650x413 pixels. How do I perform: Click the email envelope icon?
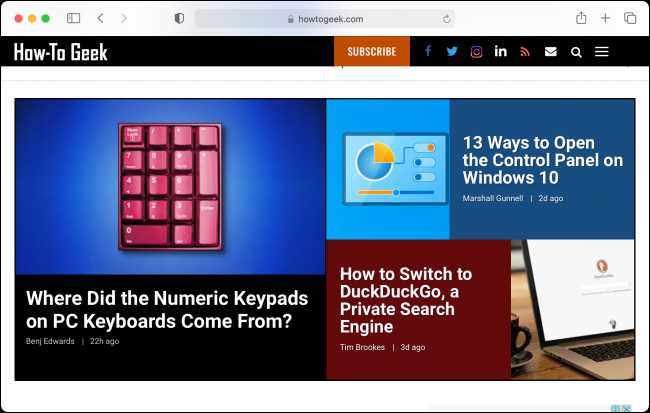coord(551,51)
